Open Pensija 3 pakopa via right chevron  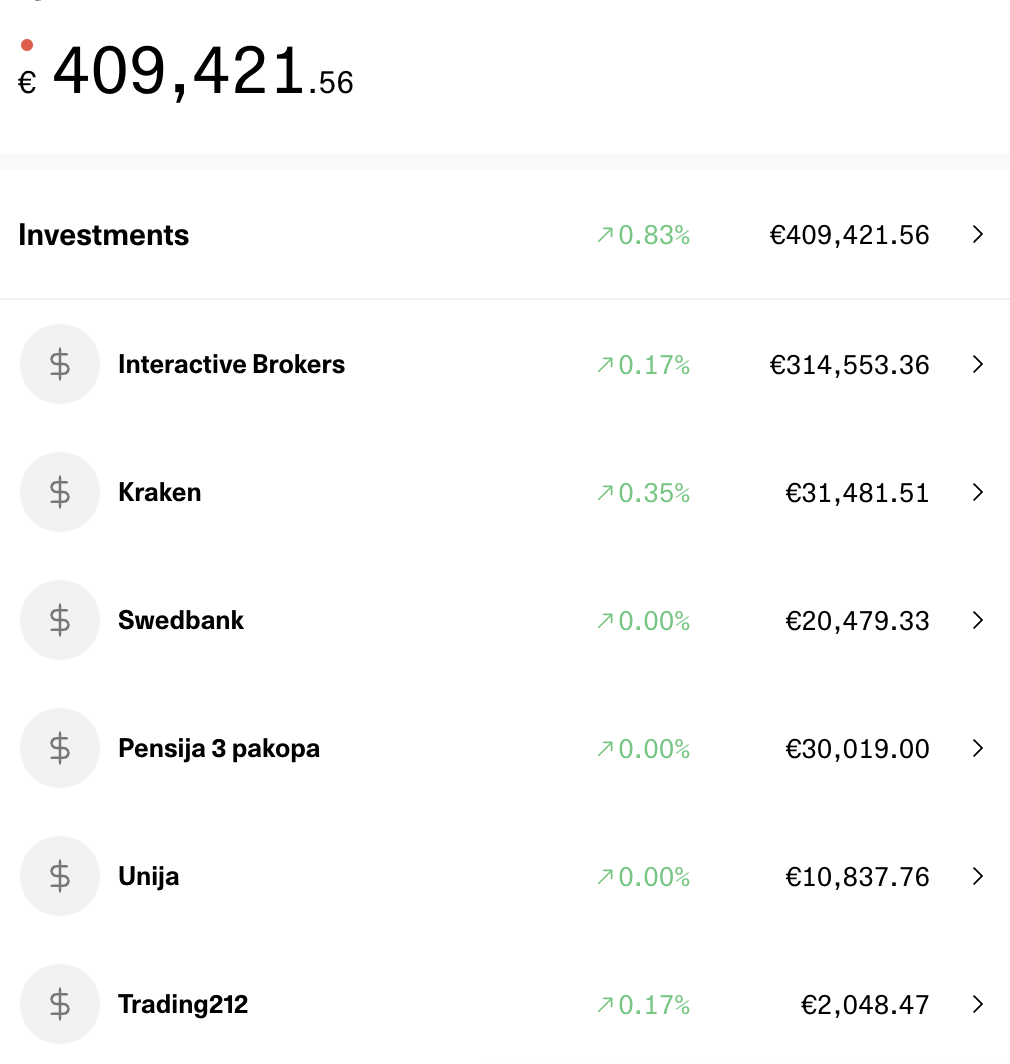[x=977, y=748]
